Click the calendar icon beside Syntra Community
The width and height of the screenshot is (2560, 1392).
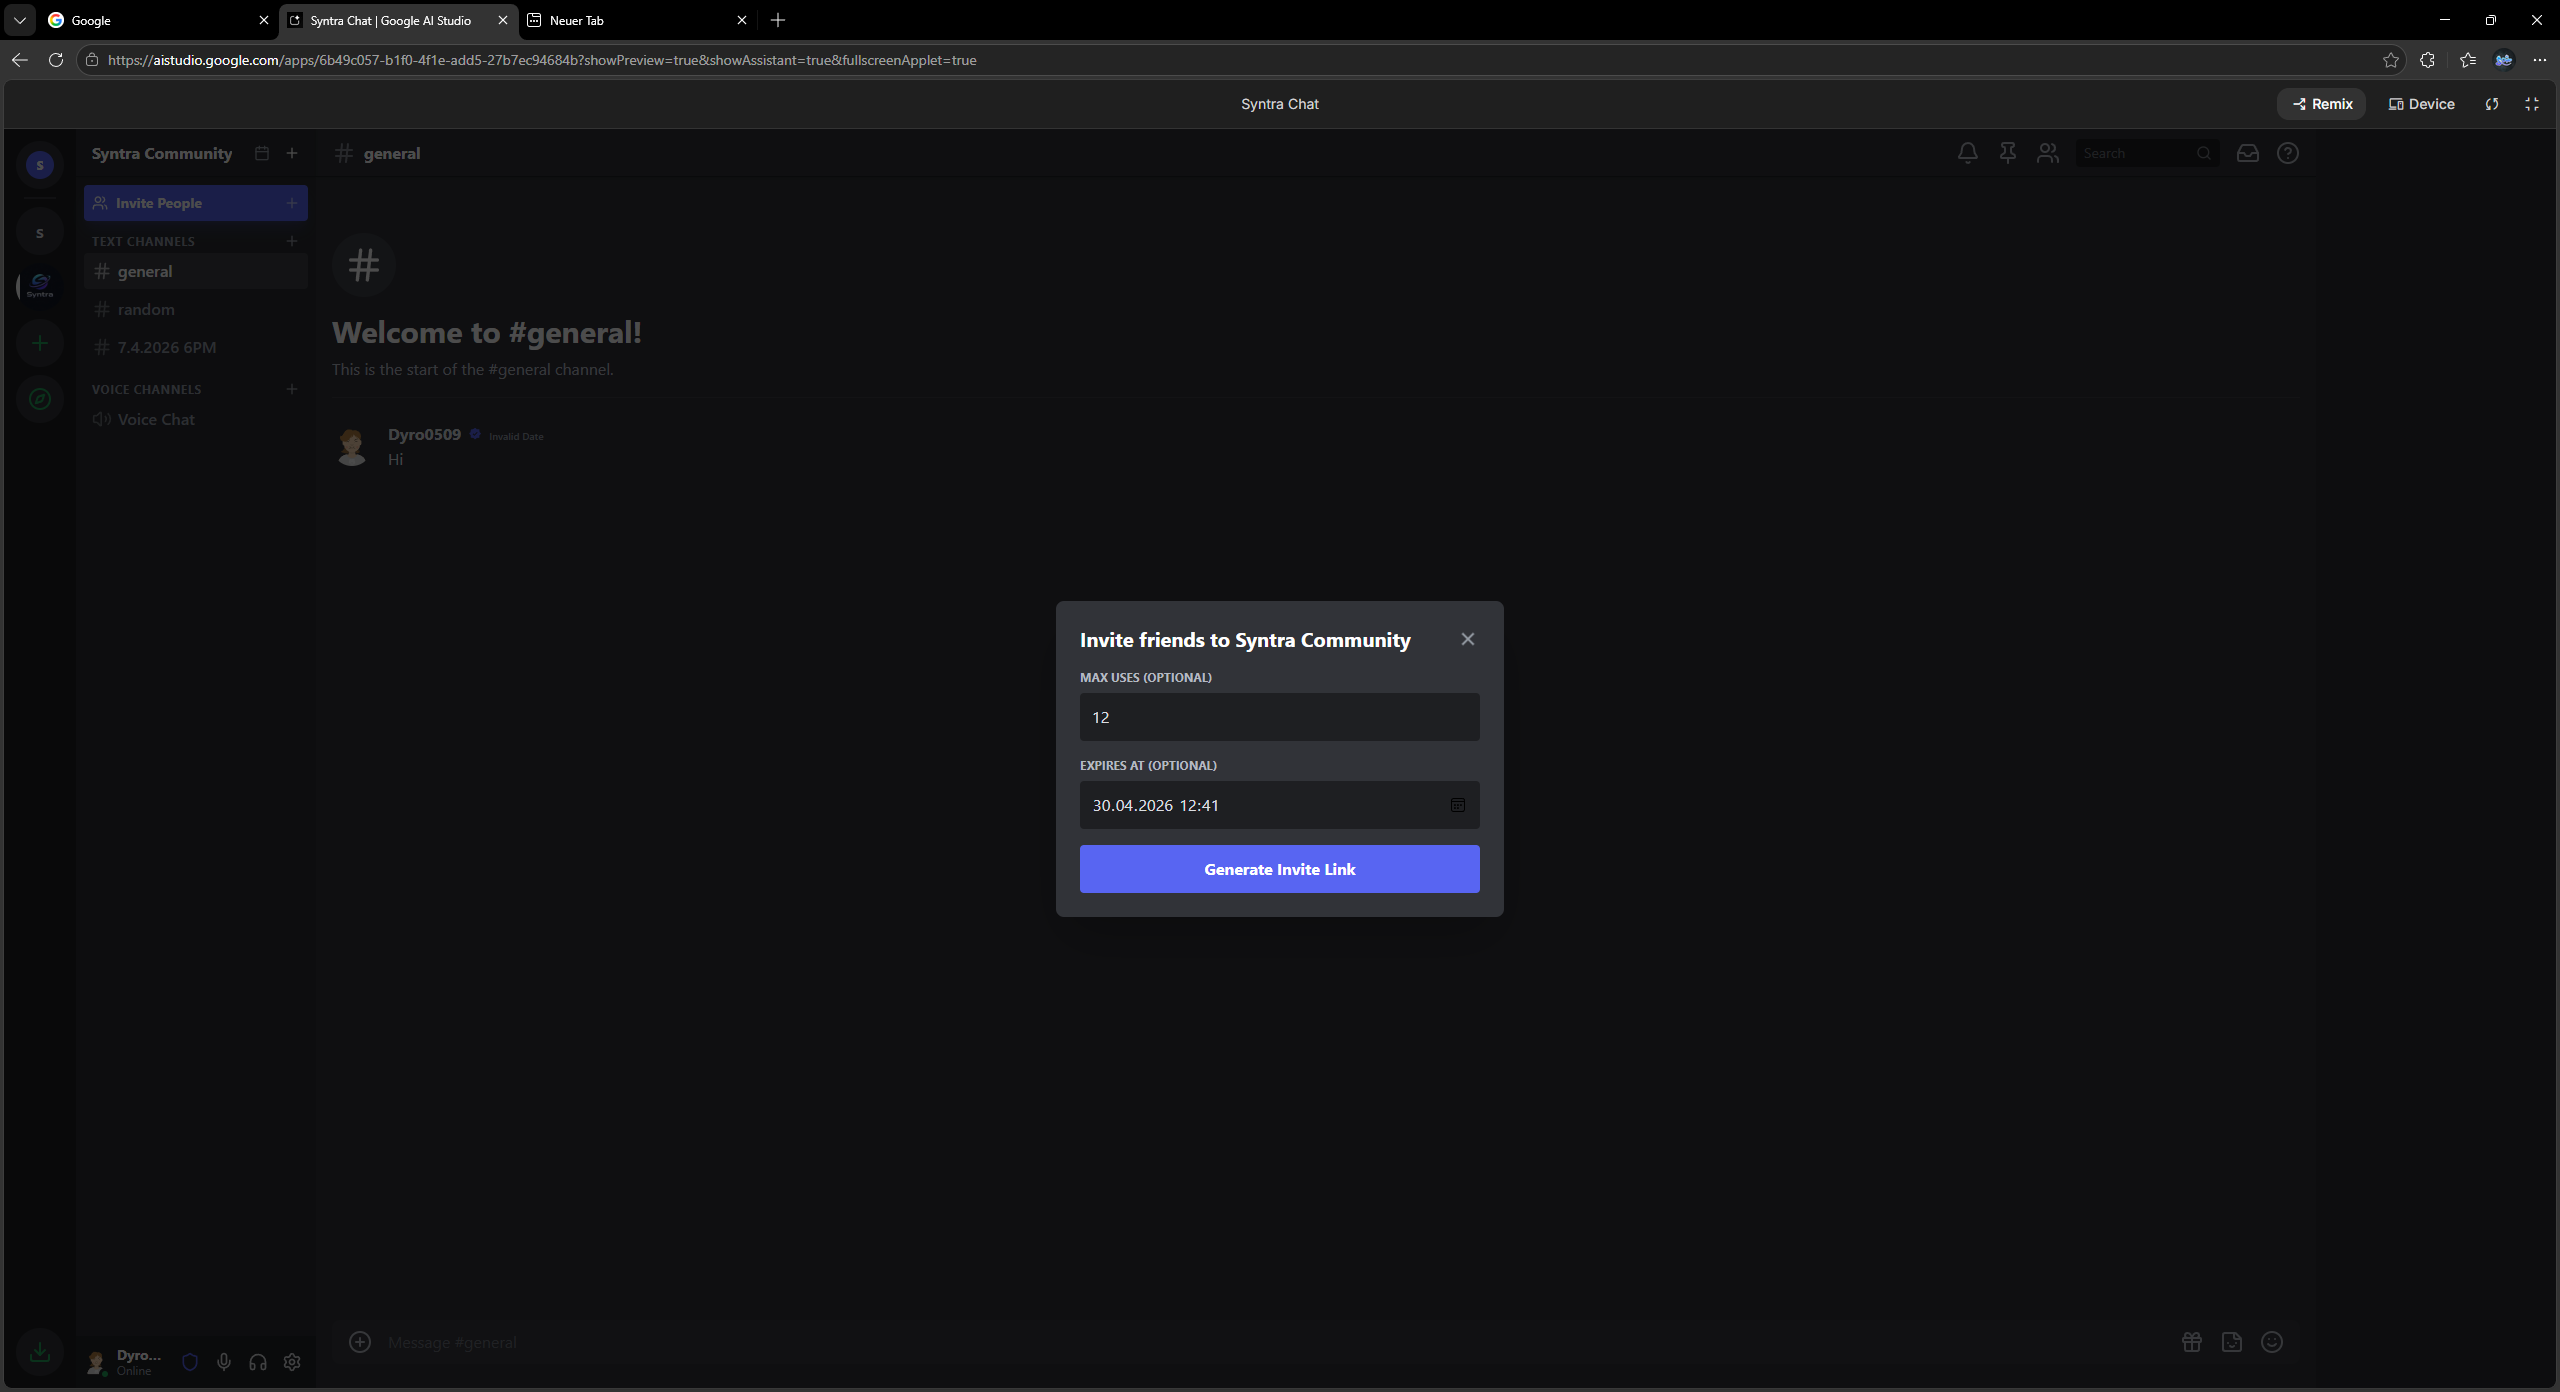pos(262,153)
